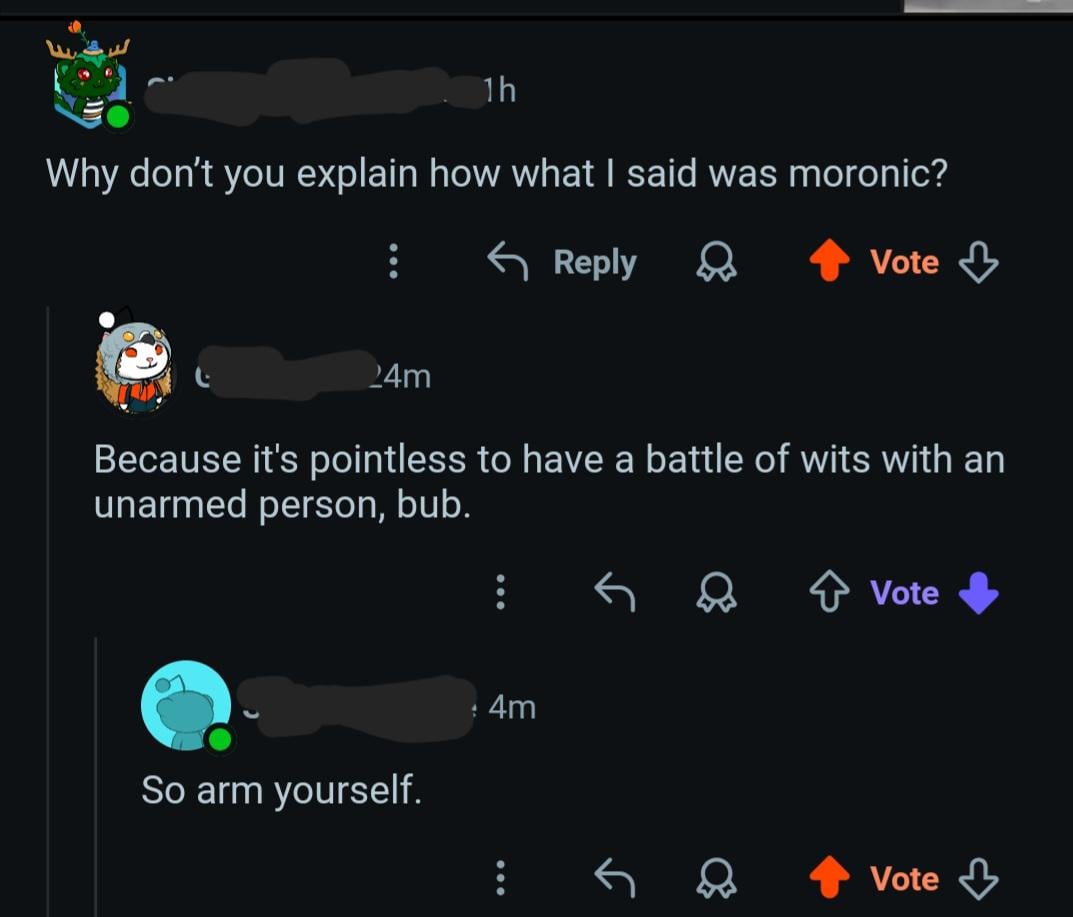This screenshot has height=917, width=1073.
Task: Award the 'unarmed person' comment
Action: click(x=717, y=593)
